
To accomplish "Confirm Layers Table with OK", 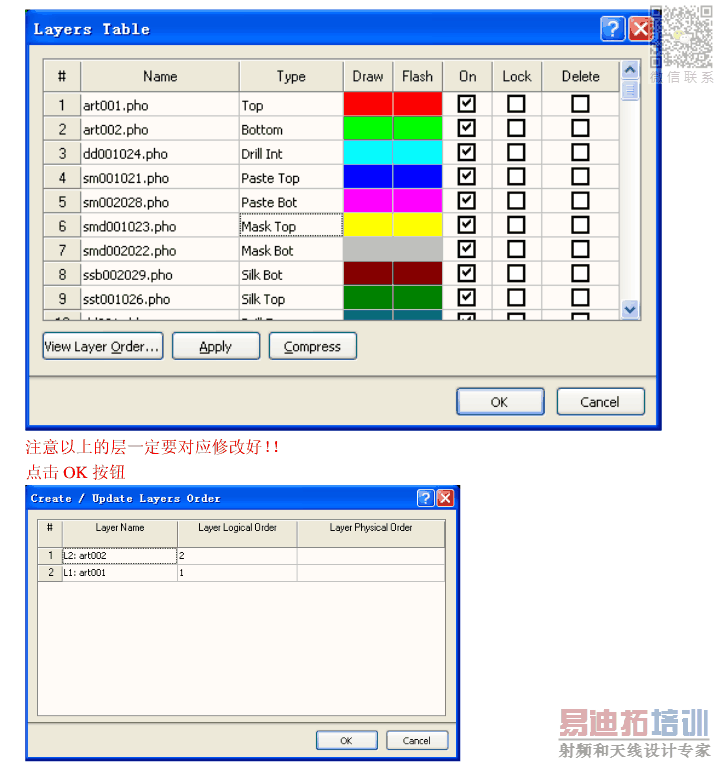I will (x=500, y=402).
